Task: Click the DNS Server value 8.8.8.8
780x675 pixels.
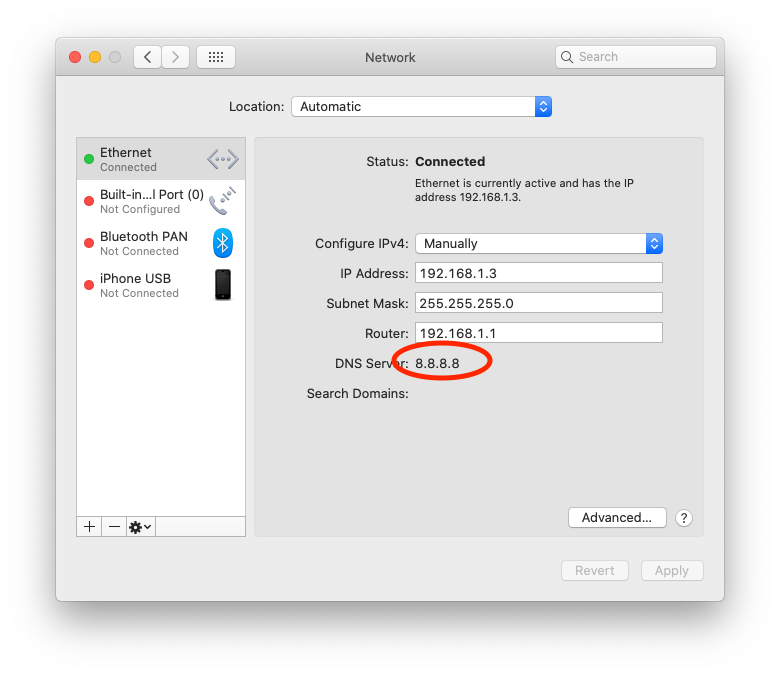Action: [x=437, y=364]
